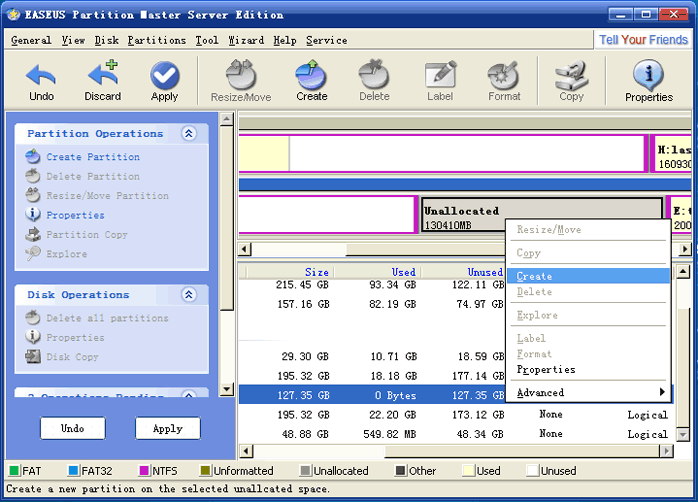Click the Disk Copy sidebar icon
The width and height of the screenshot is (698, 502).
[32, 356]
